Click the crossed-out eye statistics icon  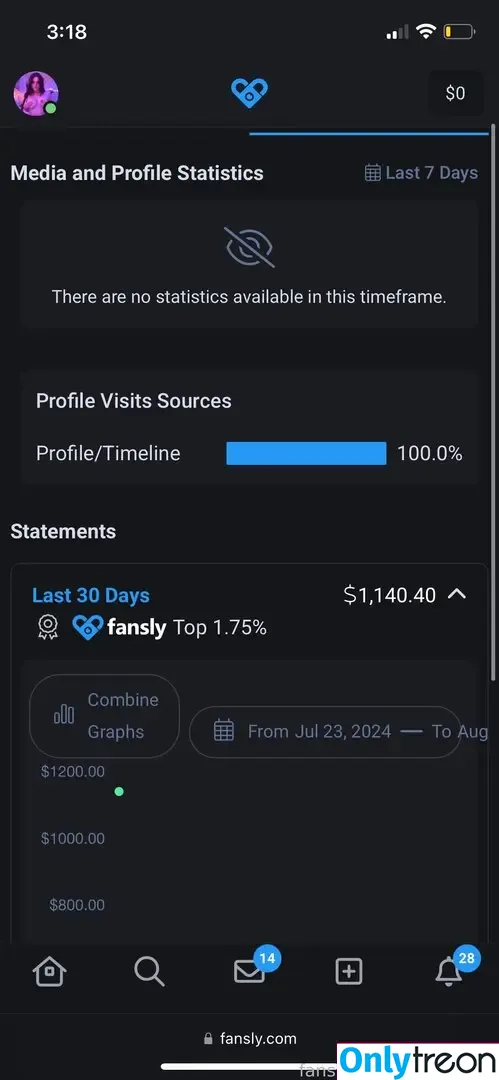coord(249,247)
